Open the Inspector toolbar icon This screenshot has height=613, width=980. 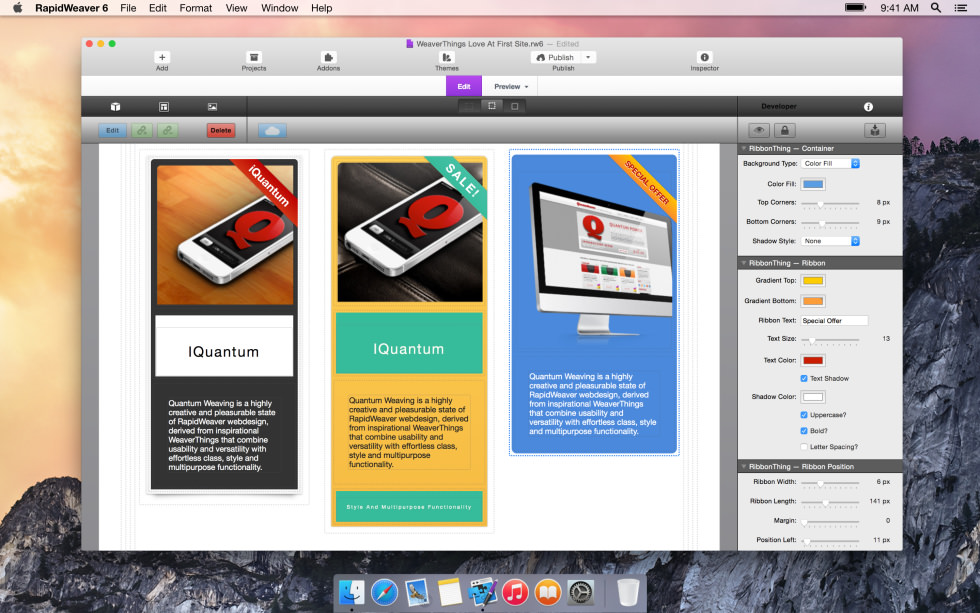pos(704,57)
